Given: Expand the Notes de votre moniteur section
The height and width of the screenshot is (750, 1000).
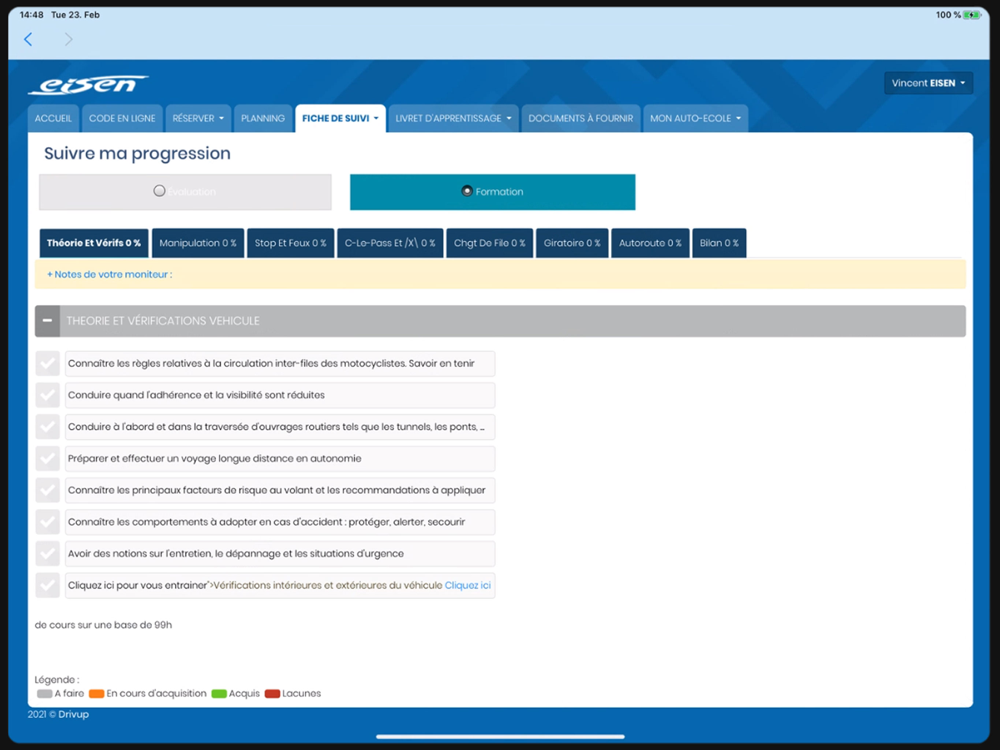Looking at the screenshot, I should [109, 274].
